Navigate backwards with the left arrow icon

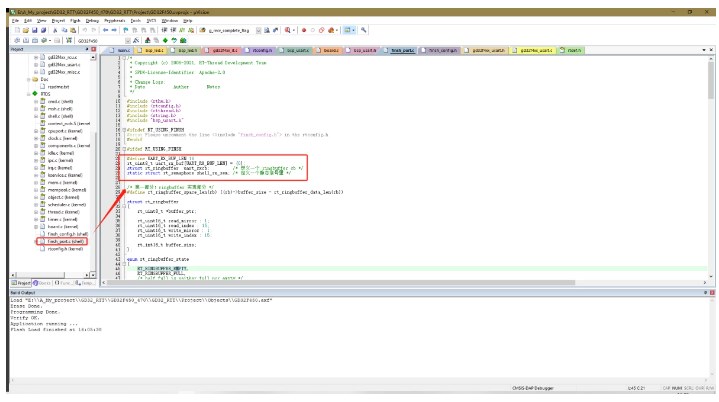coord(105,30)
